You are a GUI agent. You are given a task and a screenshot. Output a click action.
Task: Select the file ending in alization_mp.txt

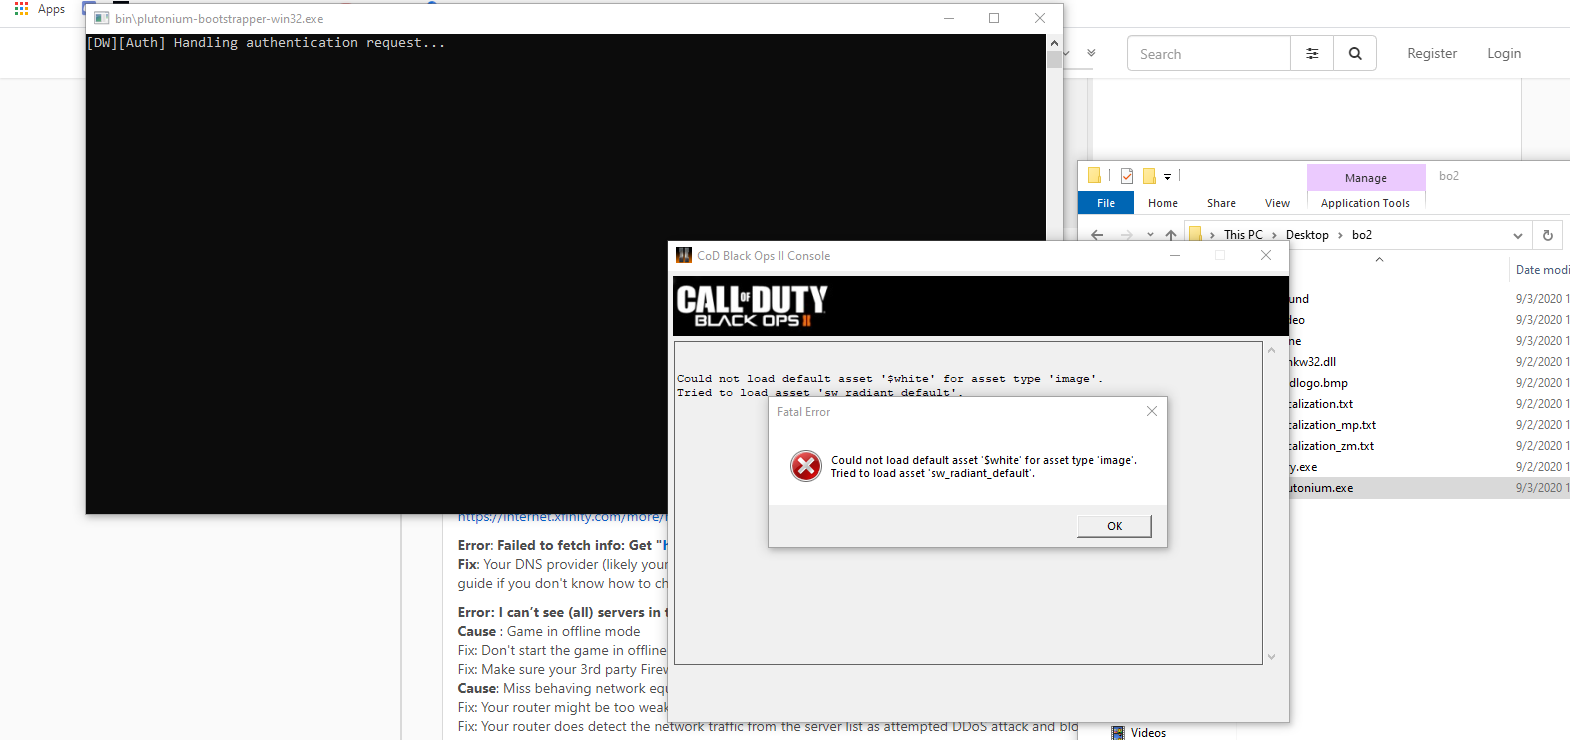click(1332, 425)
